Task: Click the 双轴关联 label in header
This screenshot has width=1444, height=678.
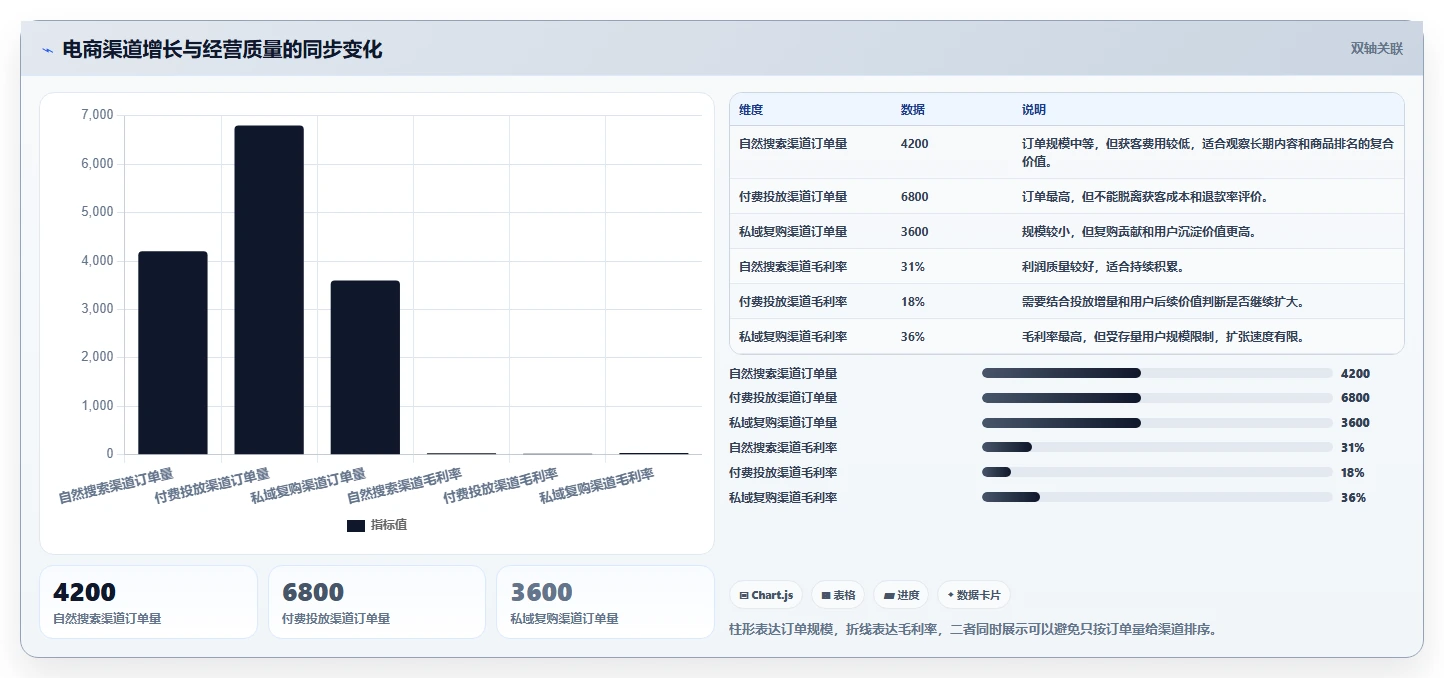Action: [1377, 48]
